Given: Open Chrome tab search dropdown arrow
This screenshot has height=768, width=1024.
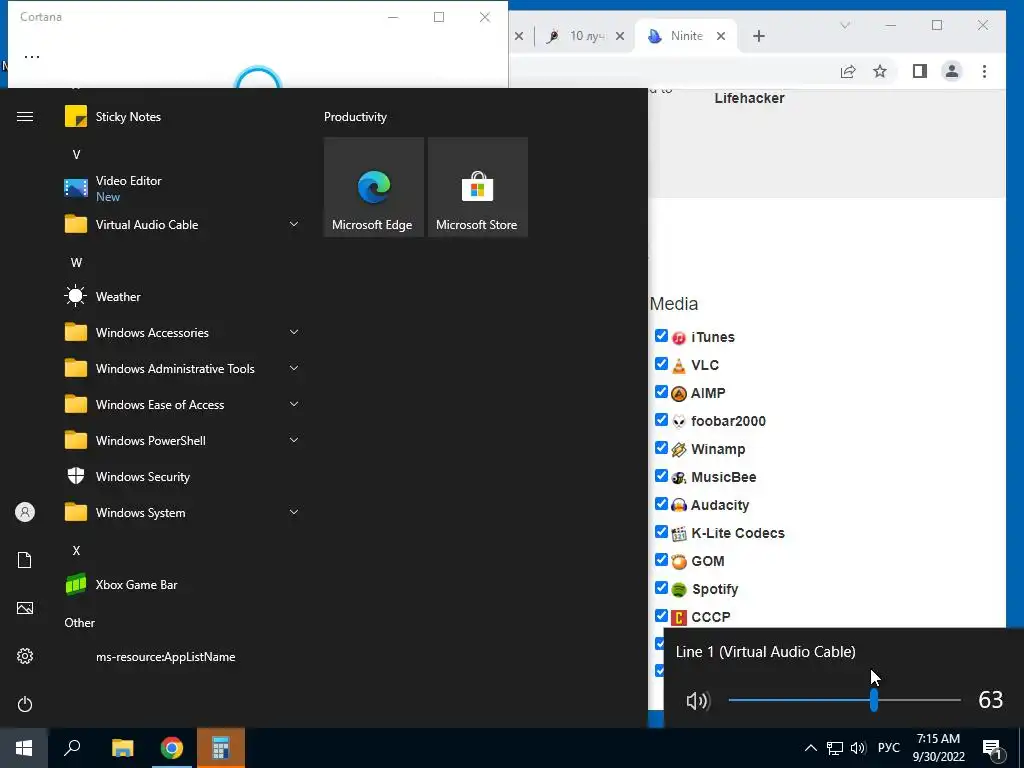Looking at the screenshot, I should point(845,25).
